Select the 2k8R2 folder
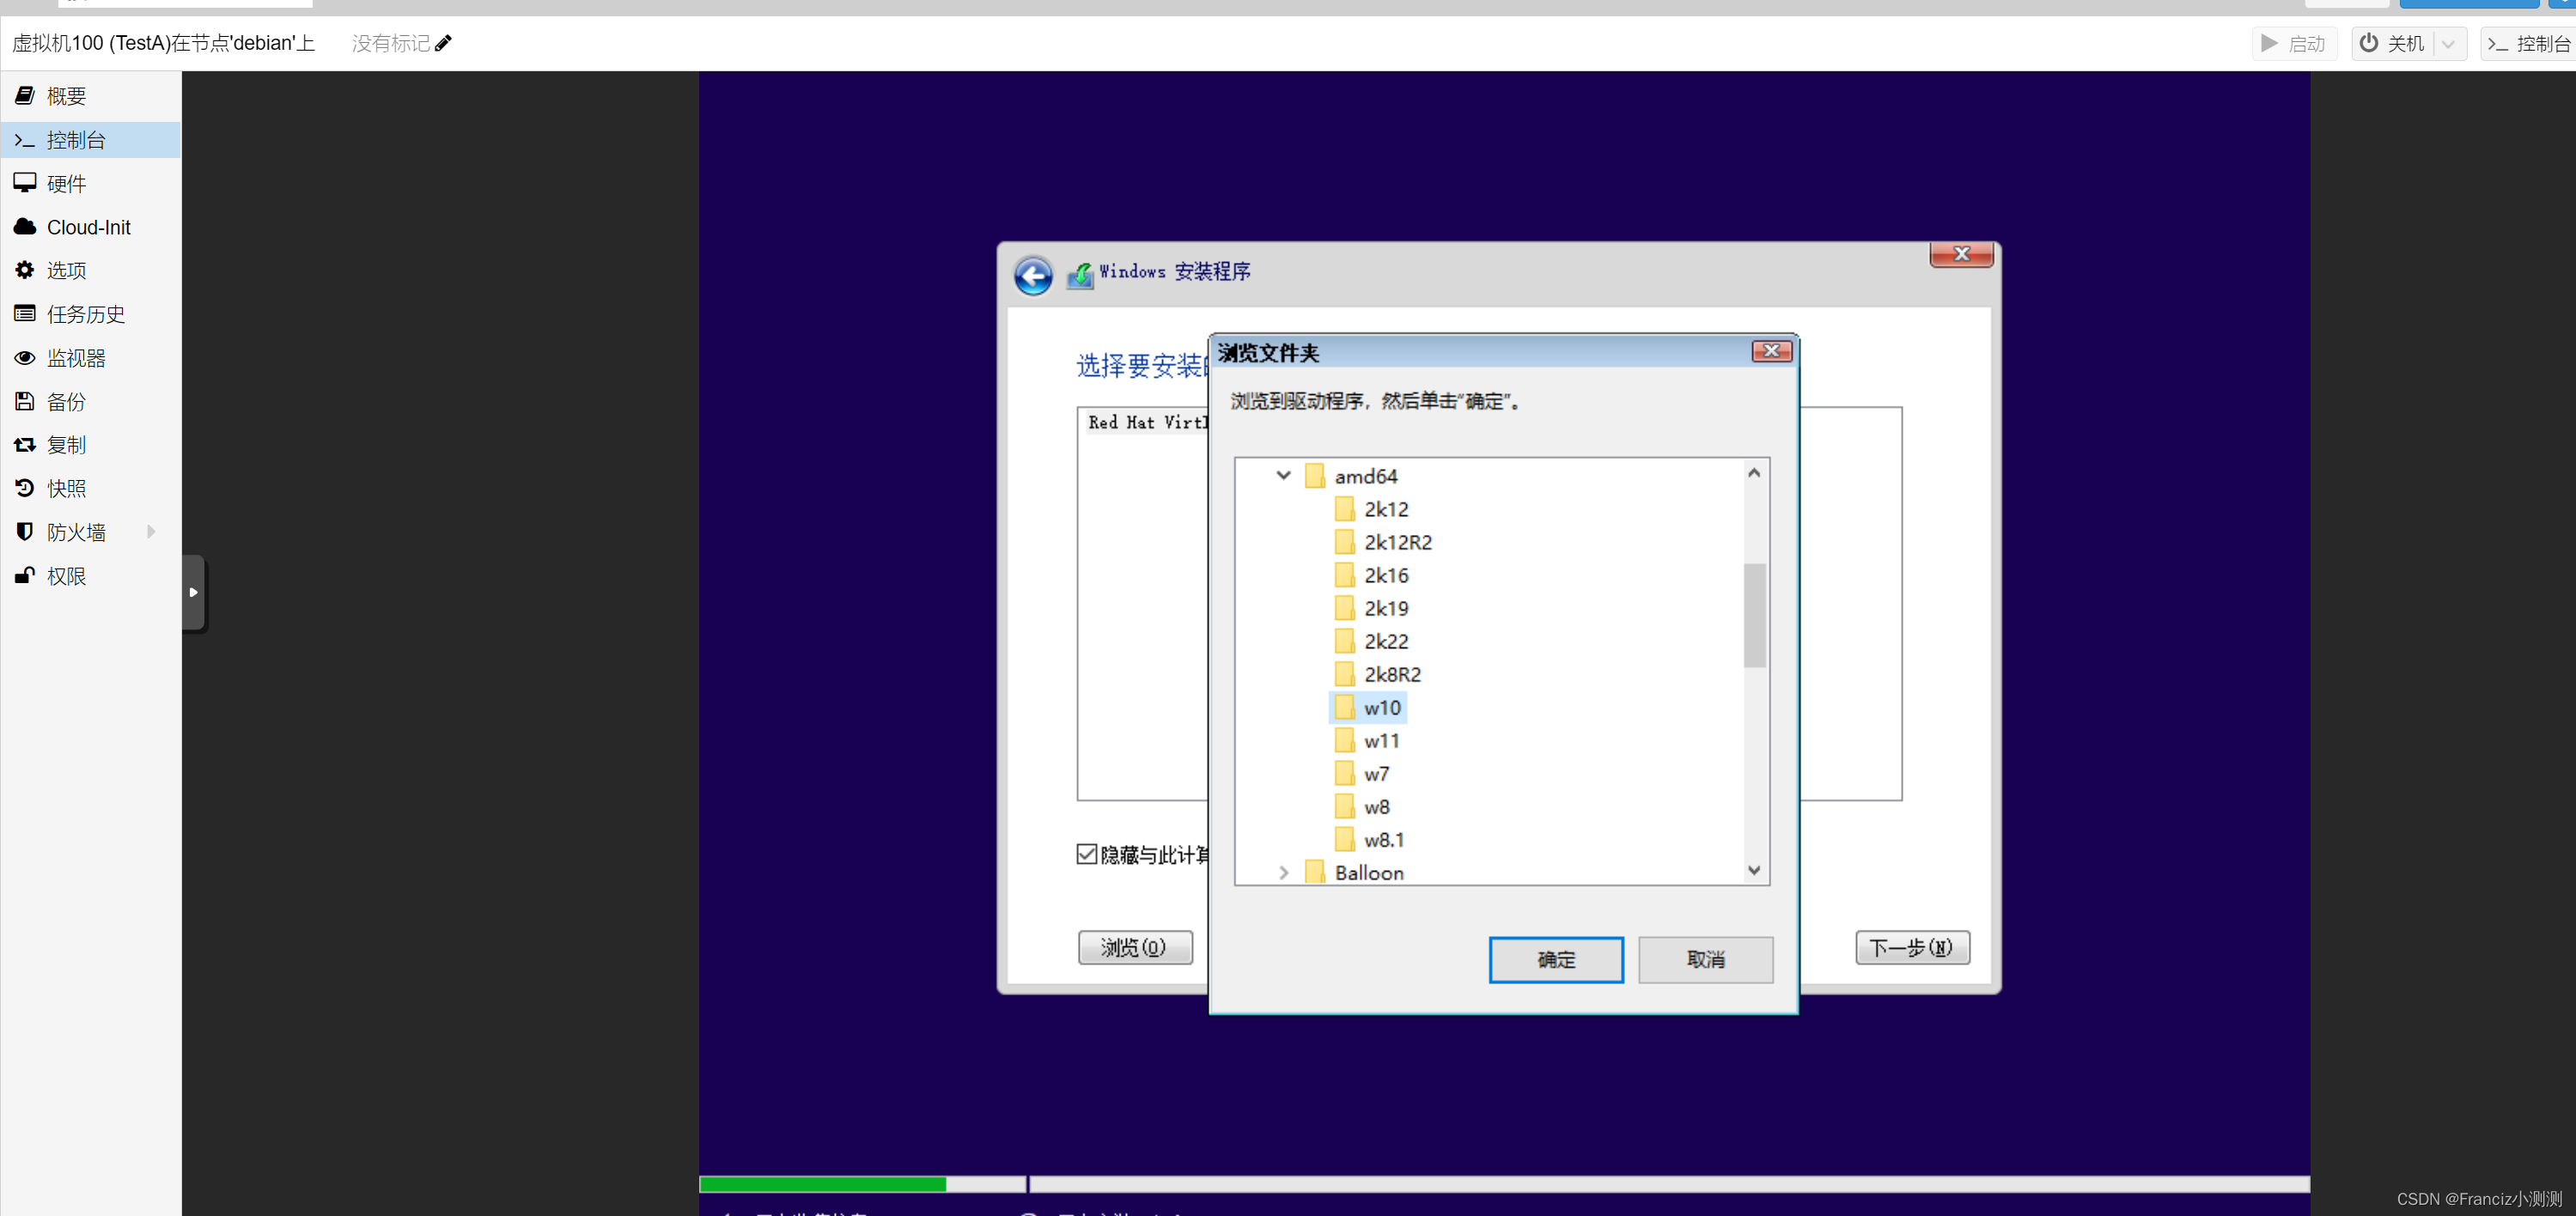This screenshot has width=2576, height=1216. click(1392, 674)
